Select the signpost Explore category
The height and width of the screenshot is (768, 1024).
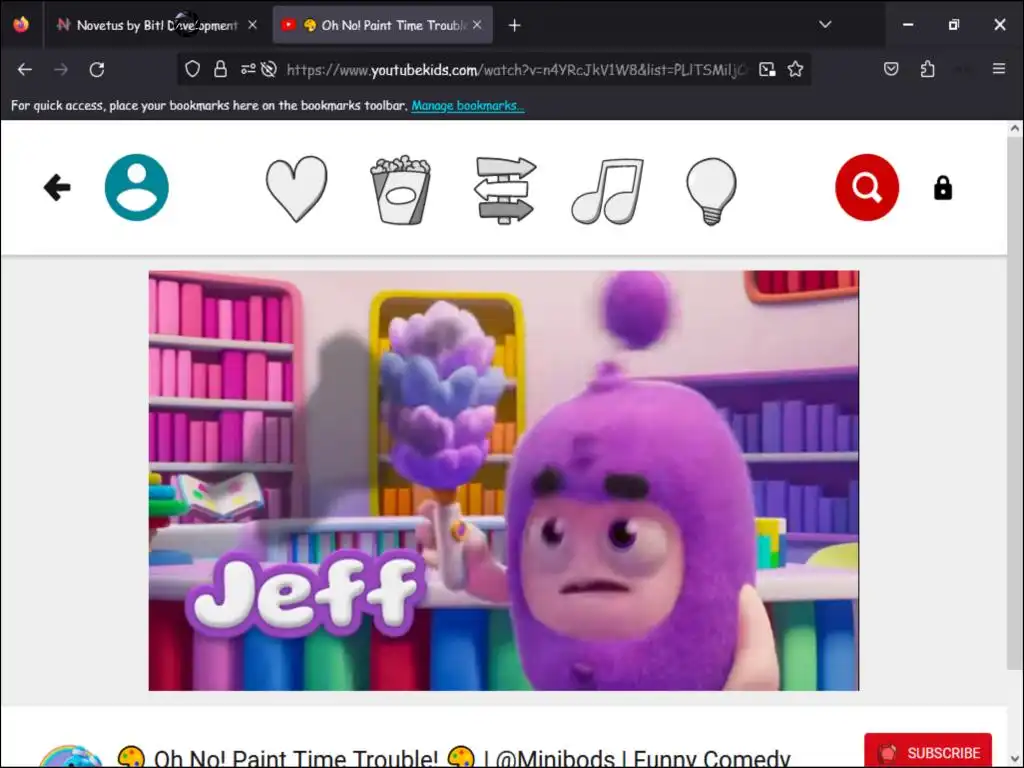[505, 189]
